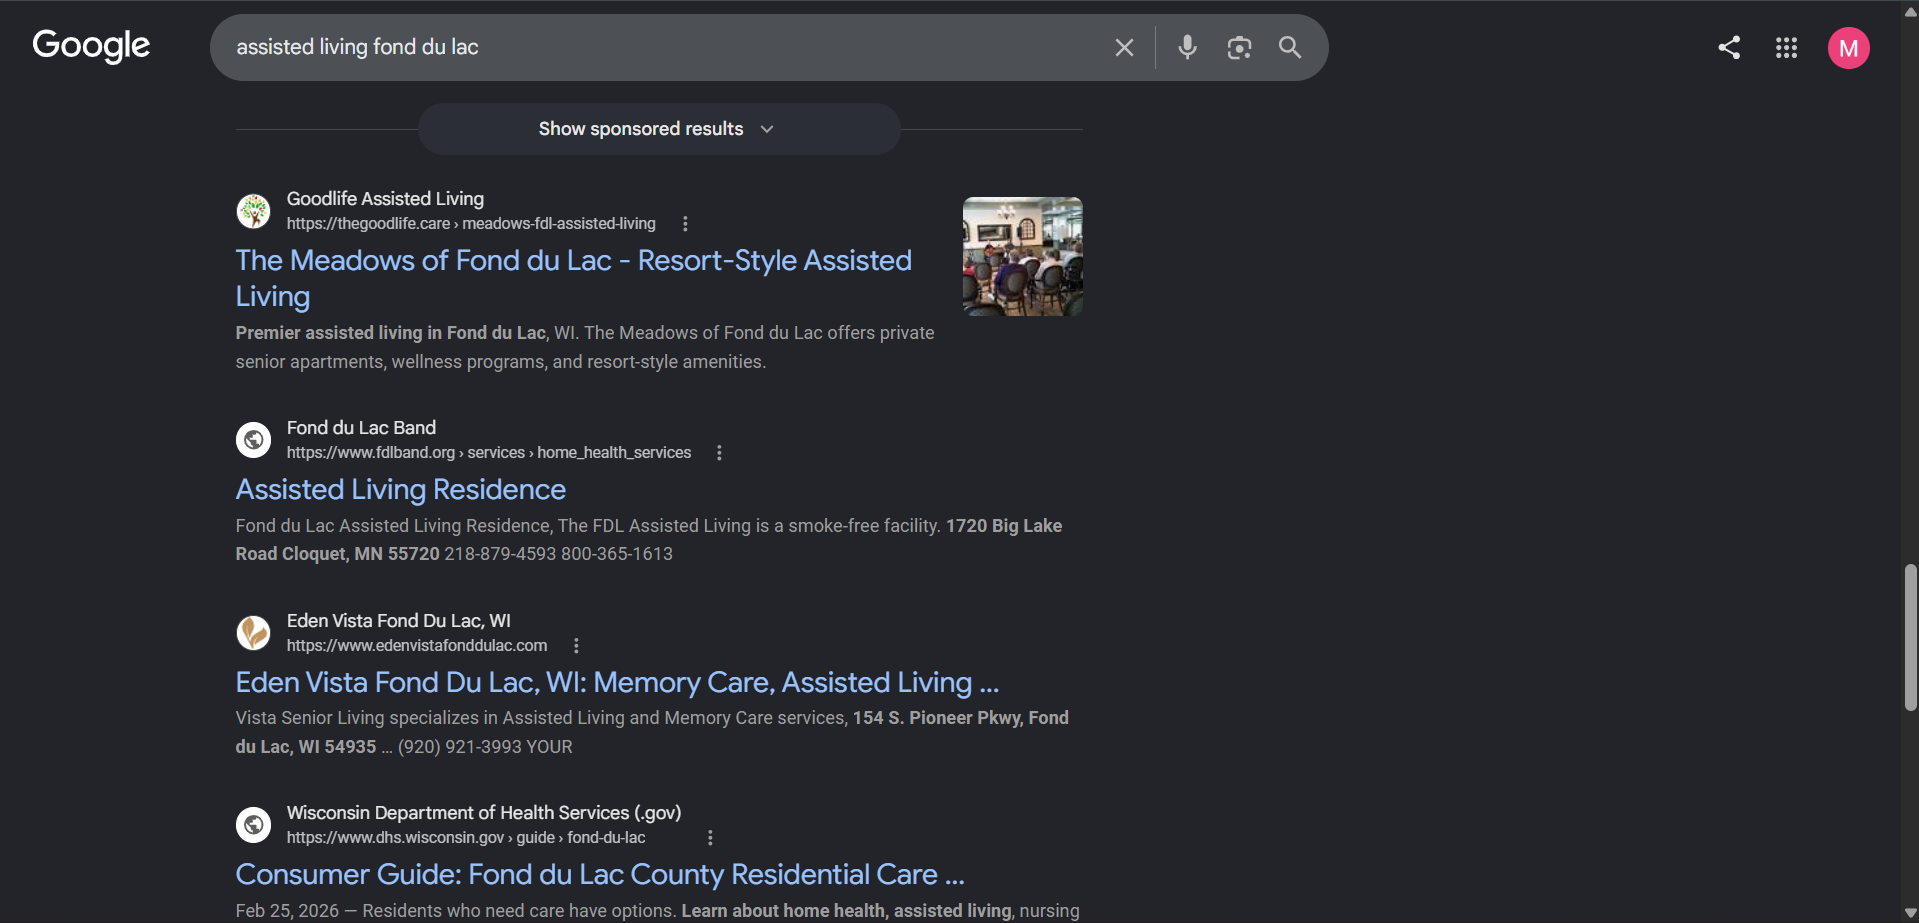Viewport: 1919px width, 923px height.
Task: Start voice search with the microphone icon
Action: point(1187,47)
